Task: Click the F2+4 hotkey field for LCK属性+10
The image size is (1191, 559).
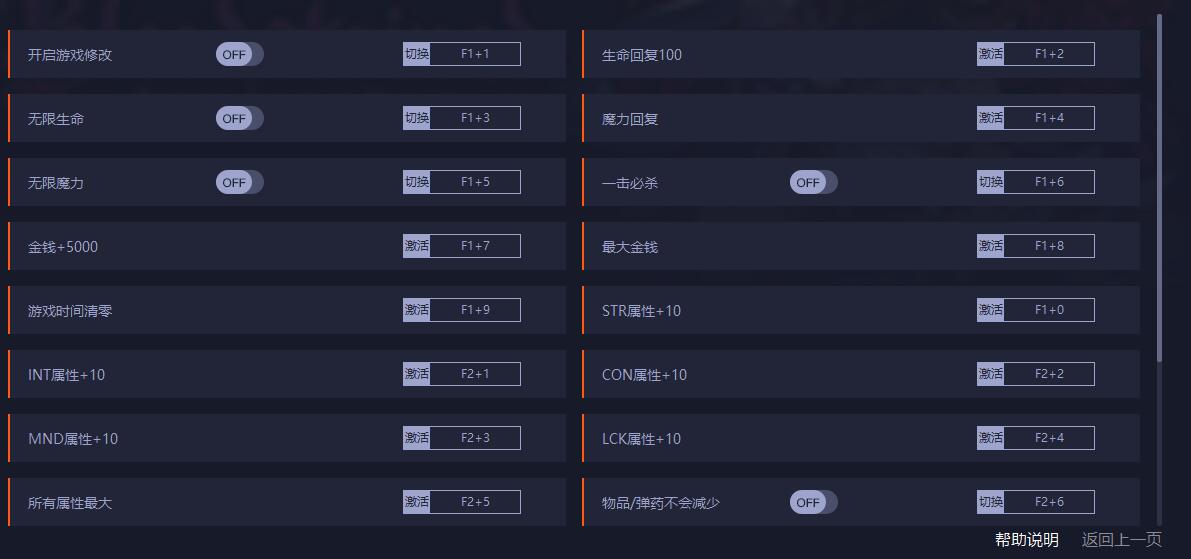Action: [1049, 438]
